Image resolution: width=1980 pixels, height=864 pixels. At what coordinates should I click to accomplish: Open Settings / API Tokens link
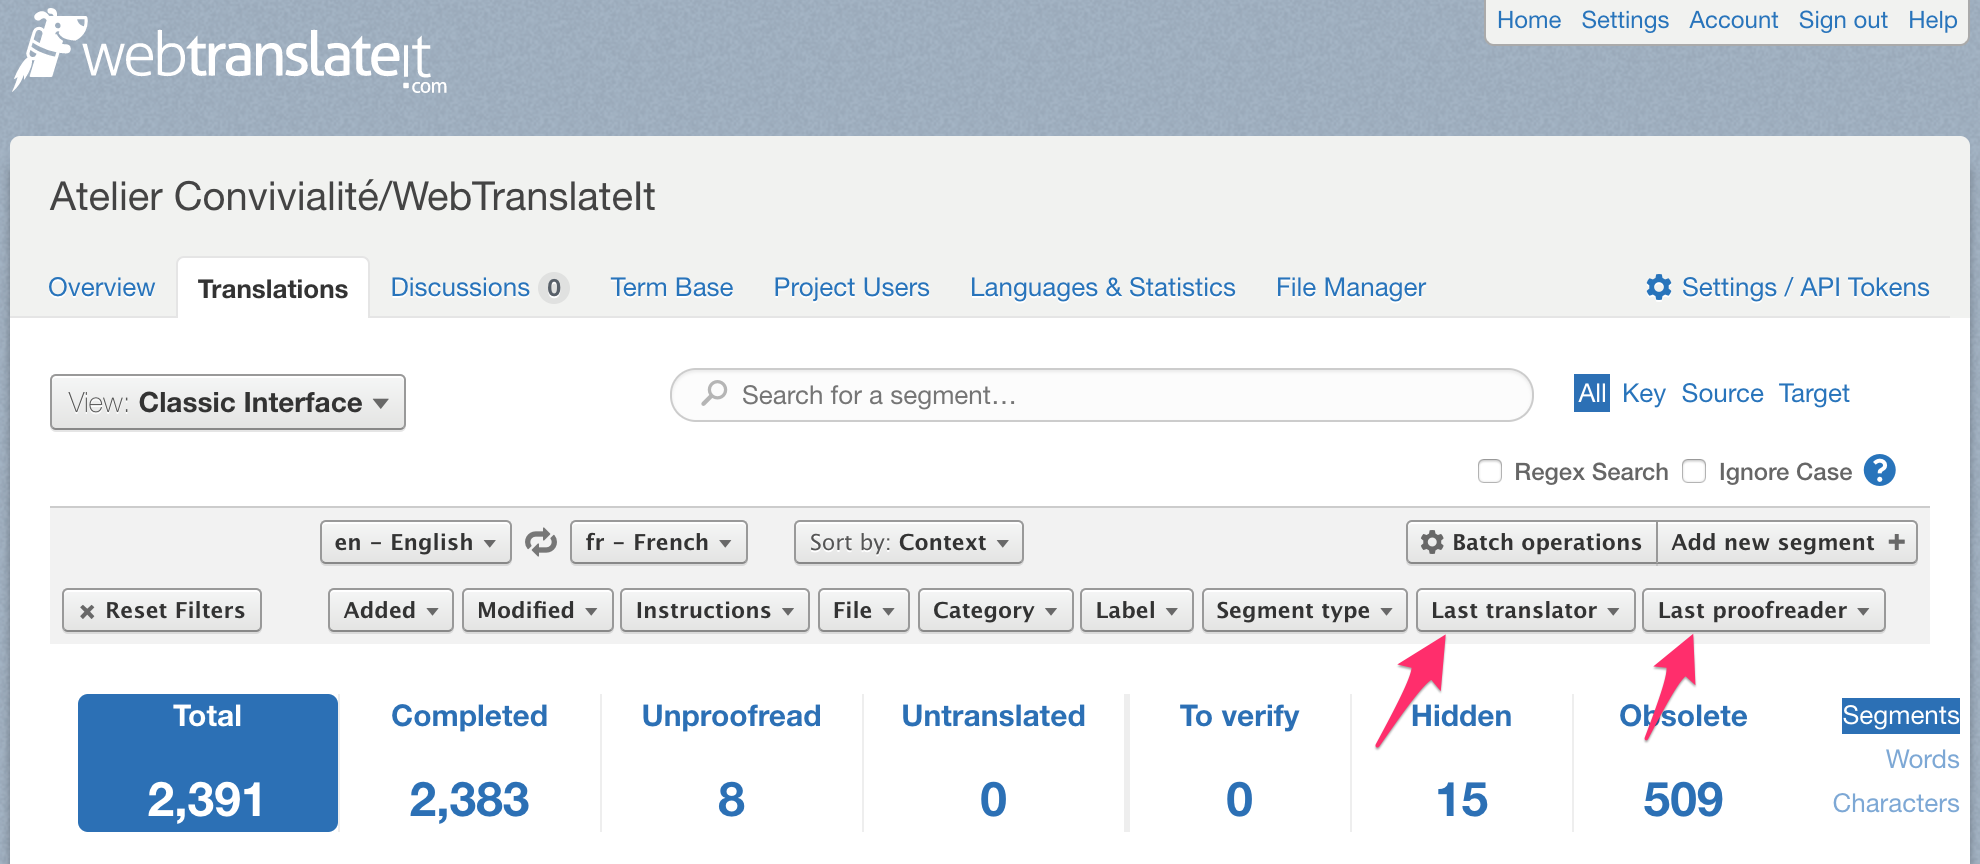[1787, 287]
